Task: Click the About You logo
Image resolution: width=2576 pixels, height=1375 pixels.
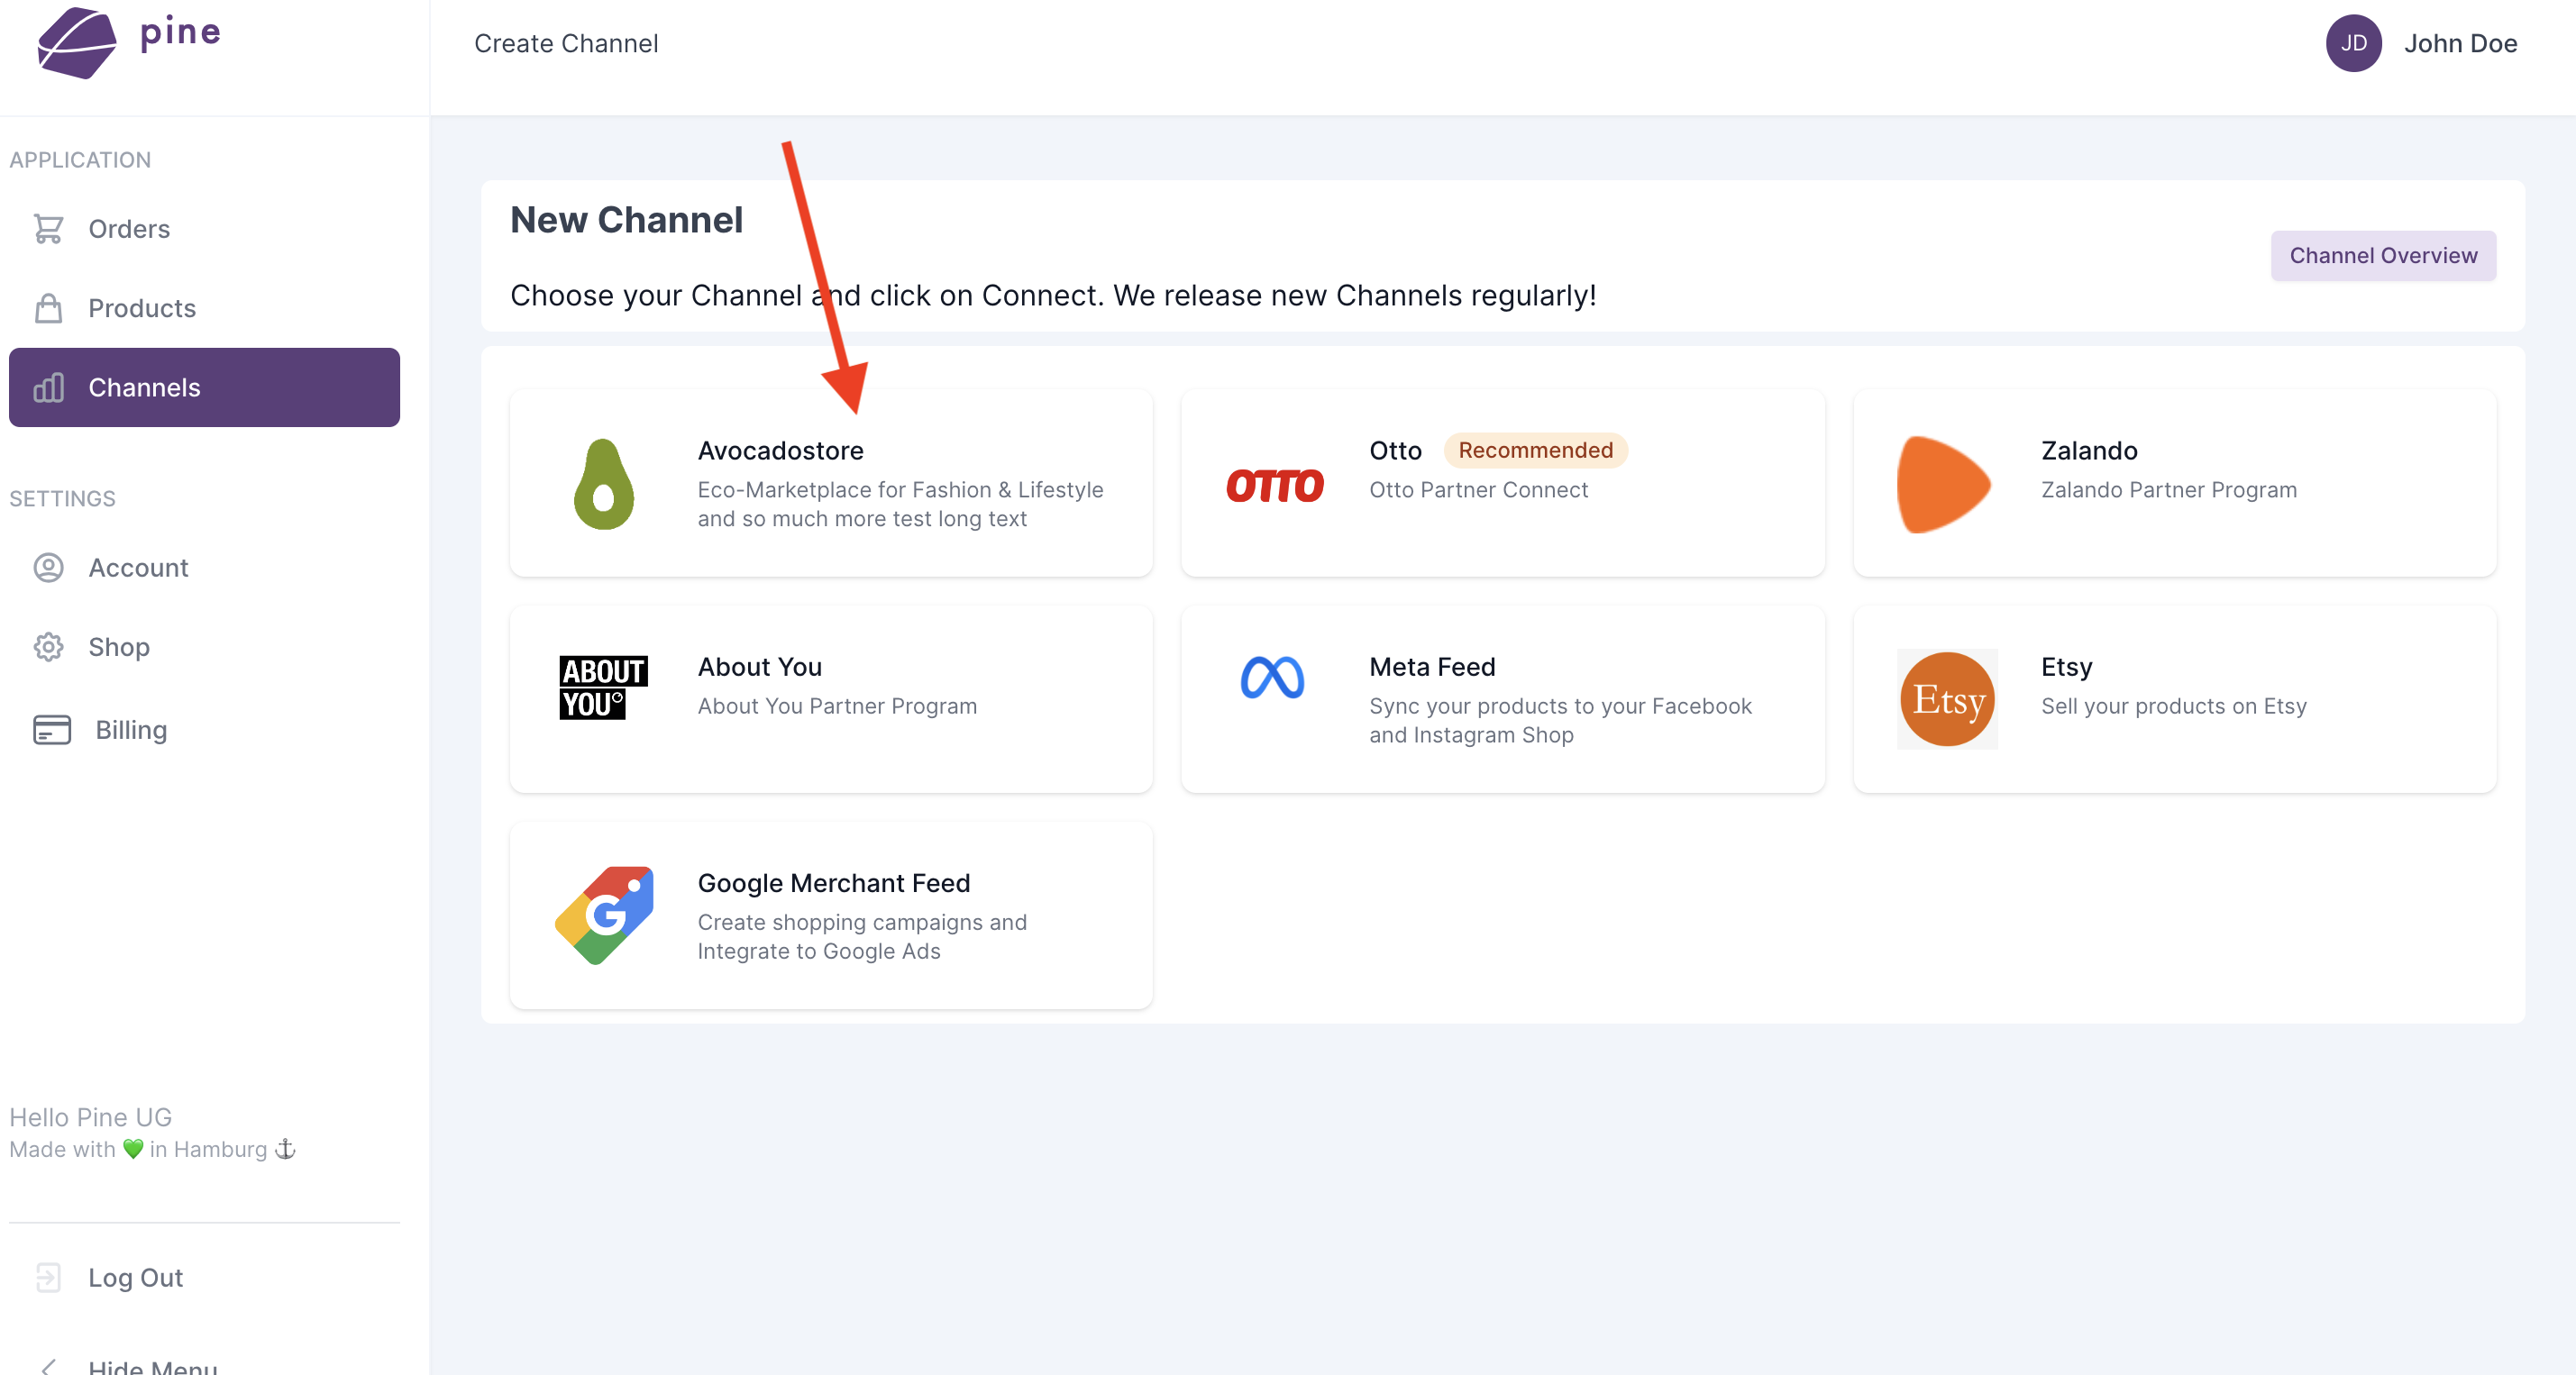Action: [603, 687]
